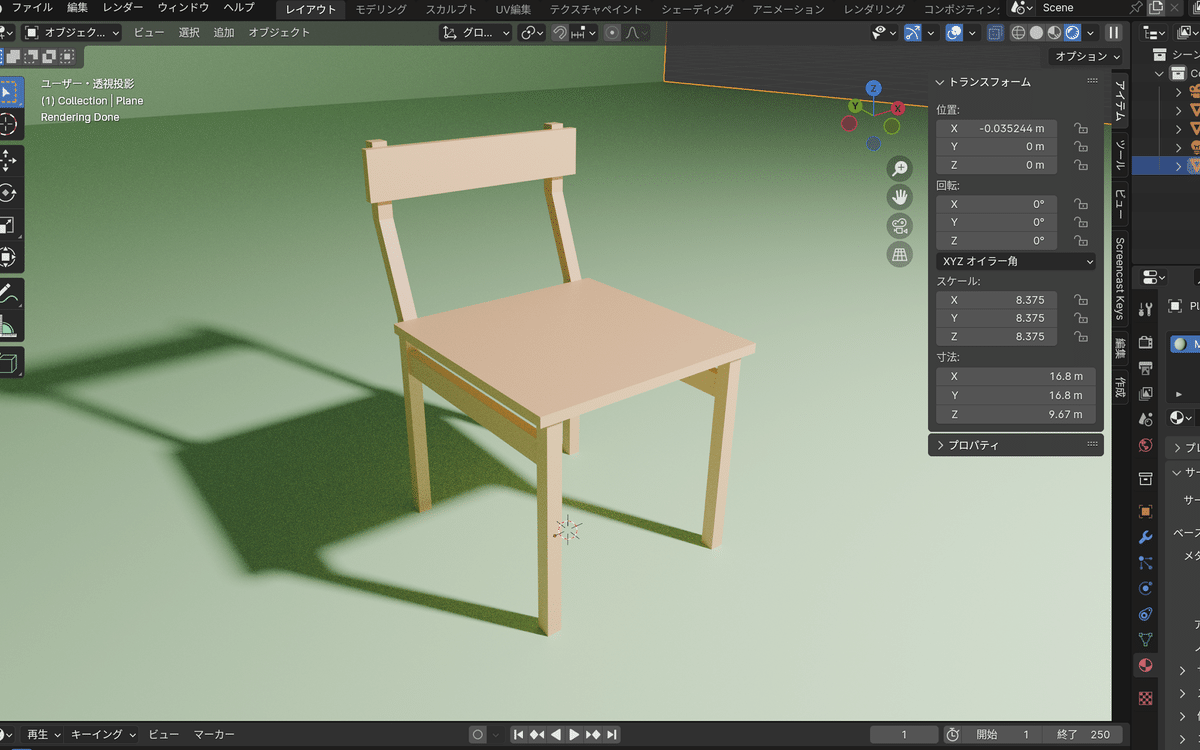Viewport: 1200px width, 750px height.
Task: Open the Render properties tab icon
Action: (1146, 343)
